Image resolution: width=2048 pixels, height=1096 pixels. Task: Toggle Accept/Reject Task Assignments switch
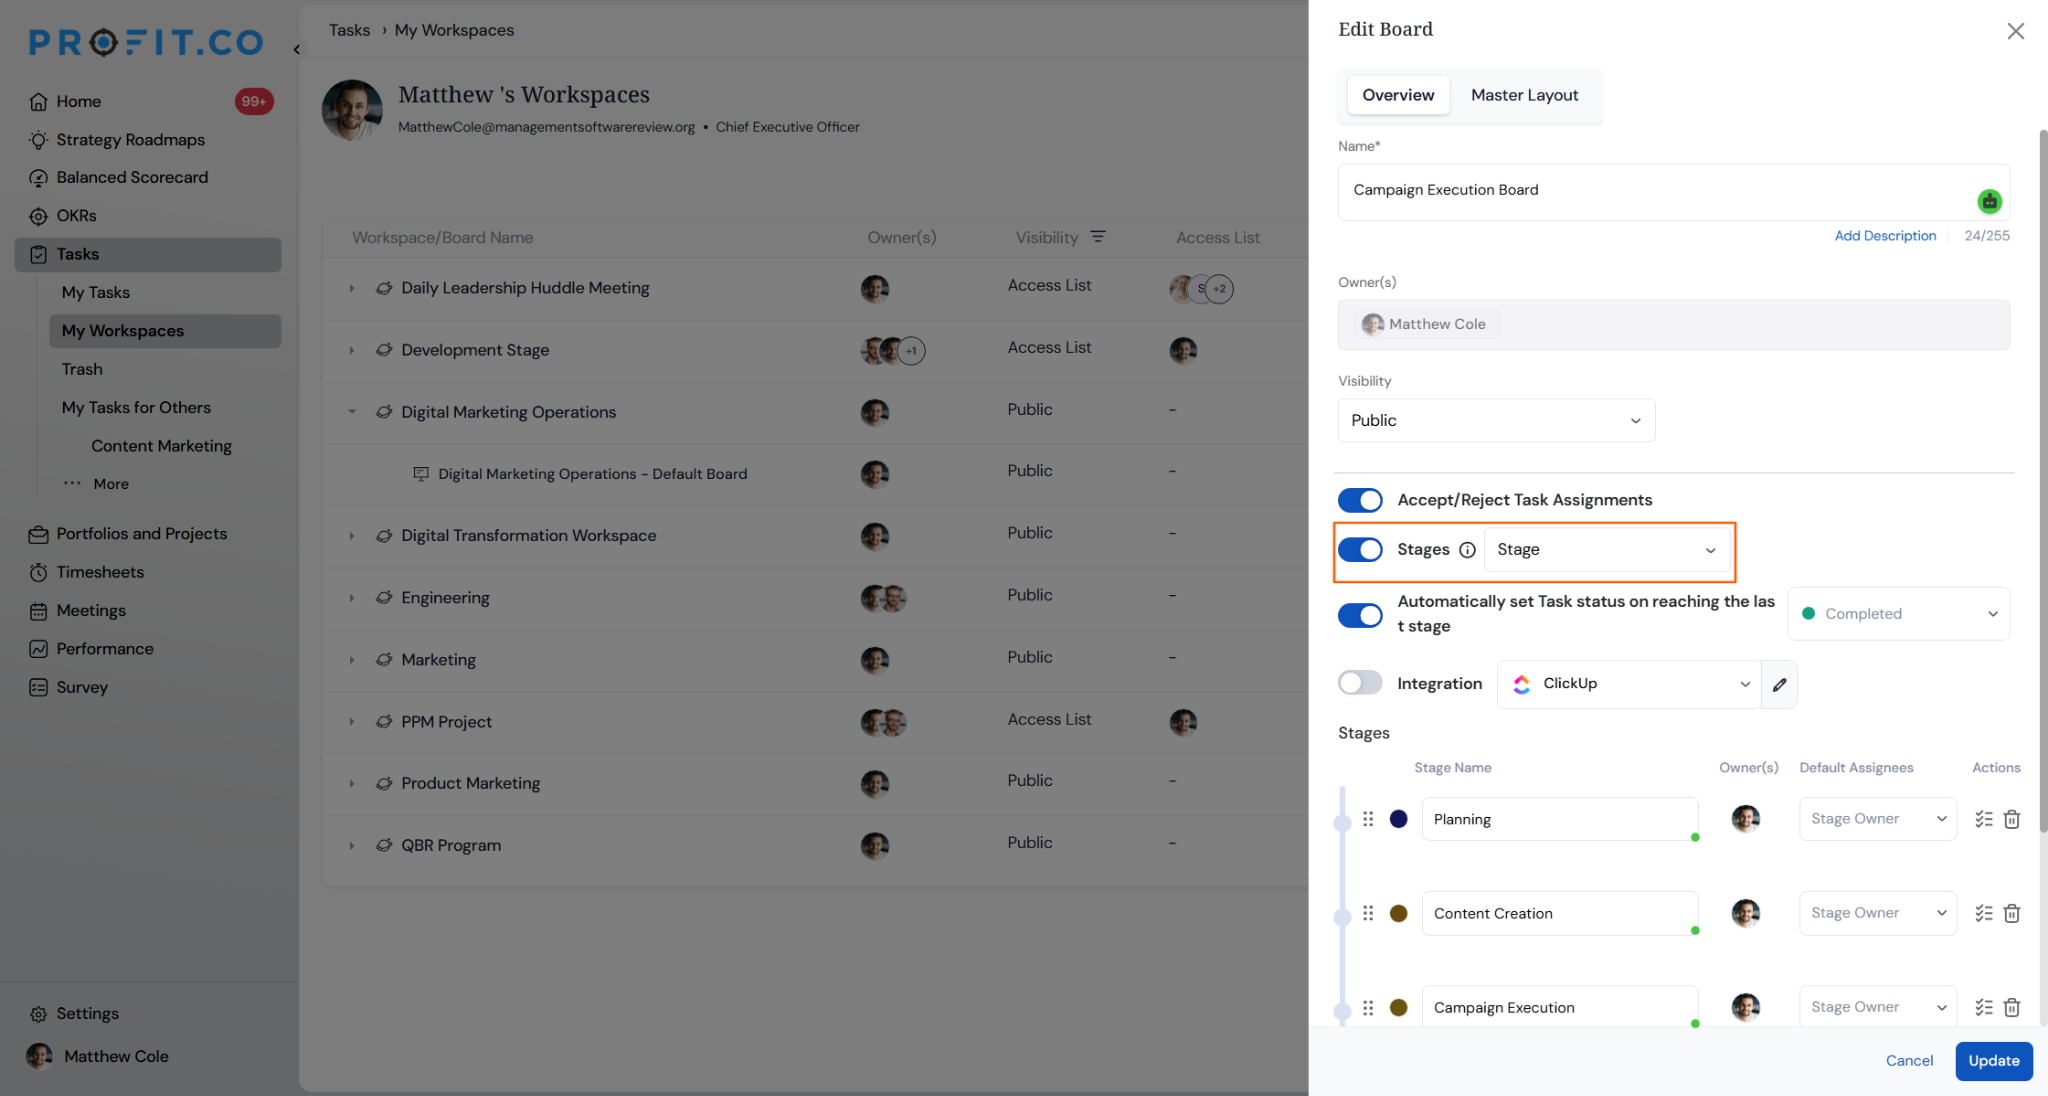click(x=1360, y=500)
